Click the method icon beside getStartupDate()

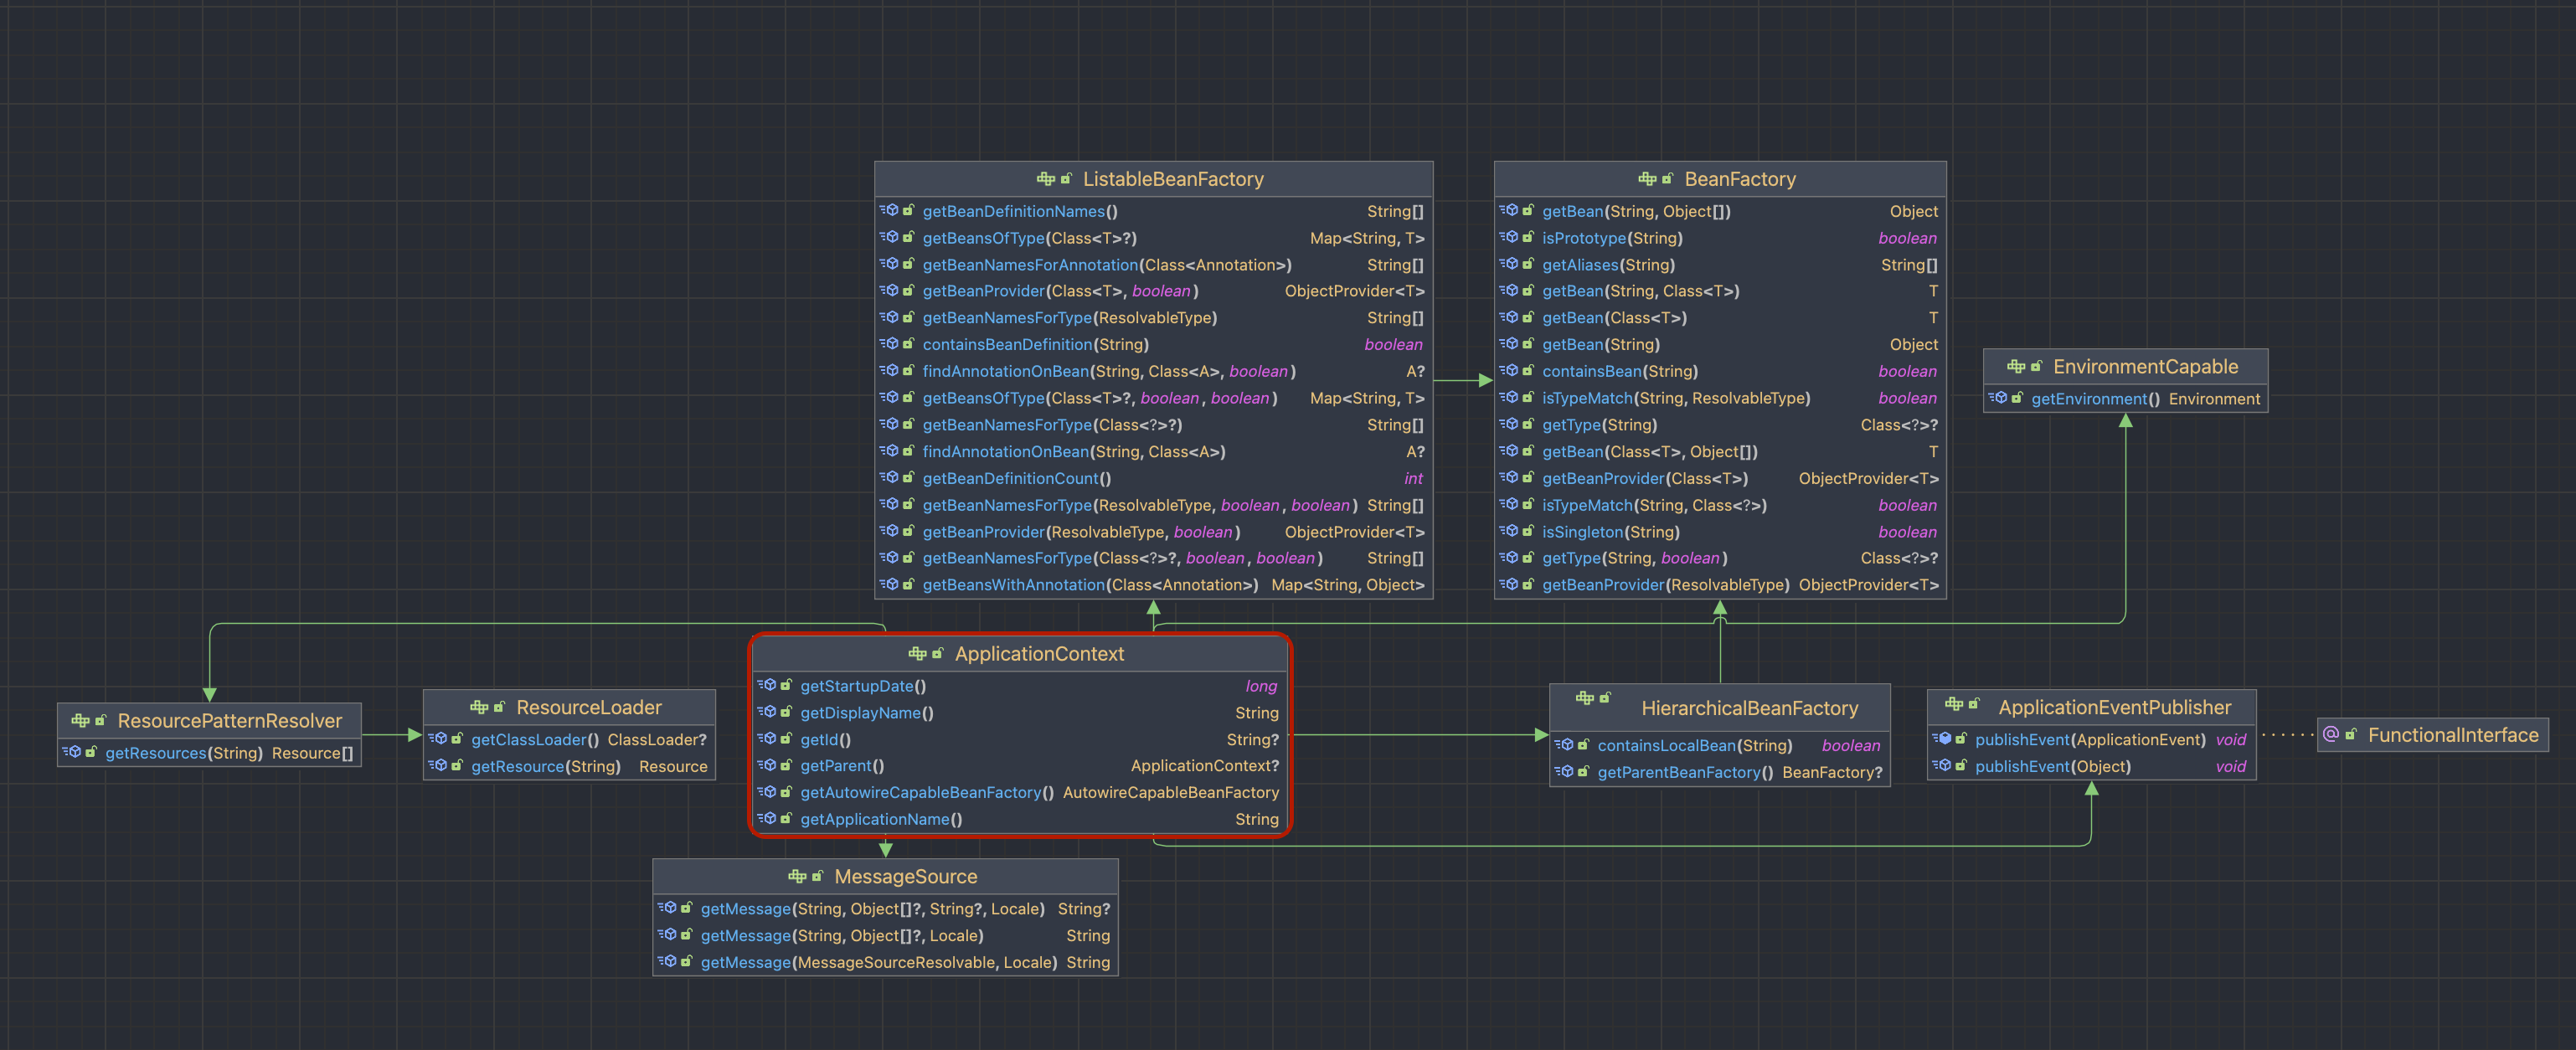(768, 685)
